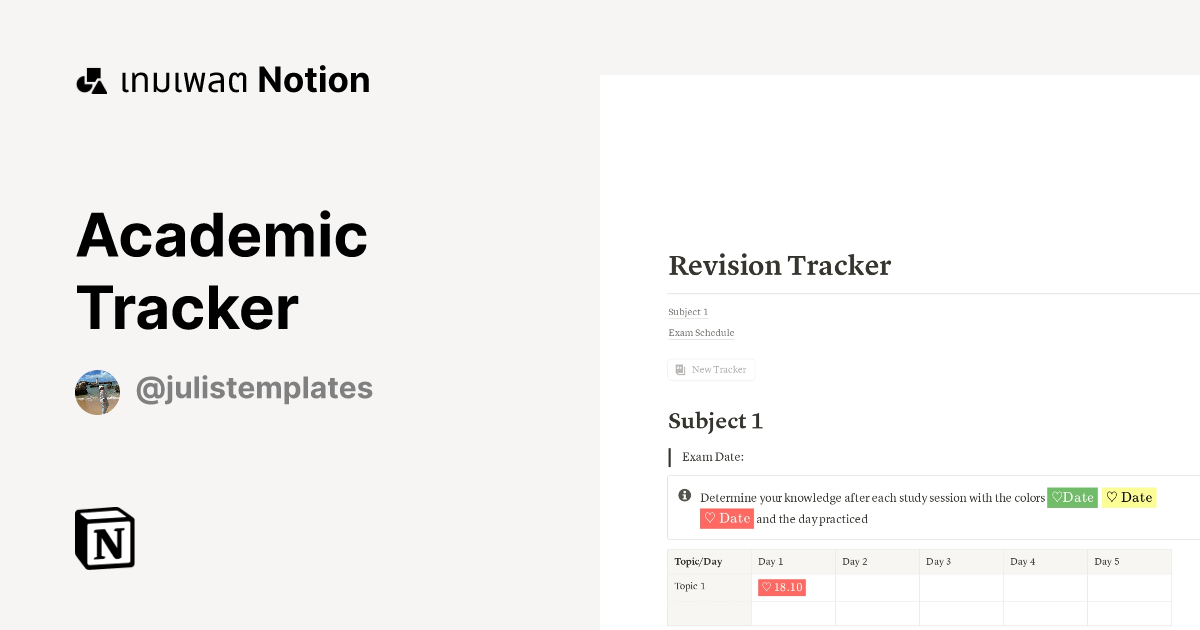Click the empty Day 3 table cell
Viewport: 1200px width, 630px height.
pyautogui.click(x=961, y=587)
